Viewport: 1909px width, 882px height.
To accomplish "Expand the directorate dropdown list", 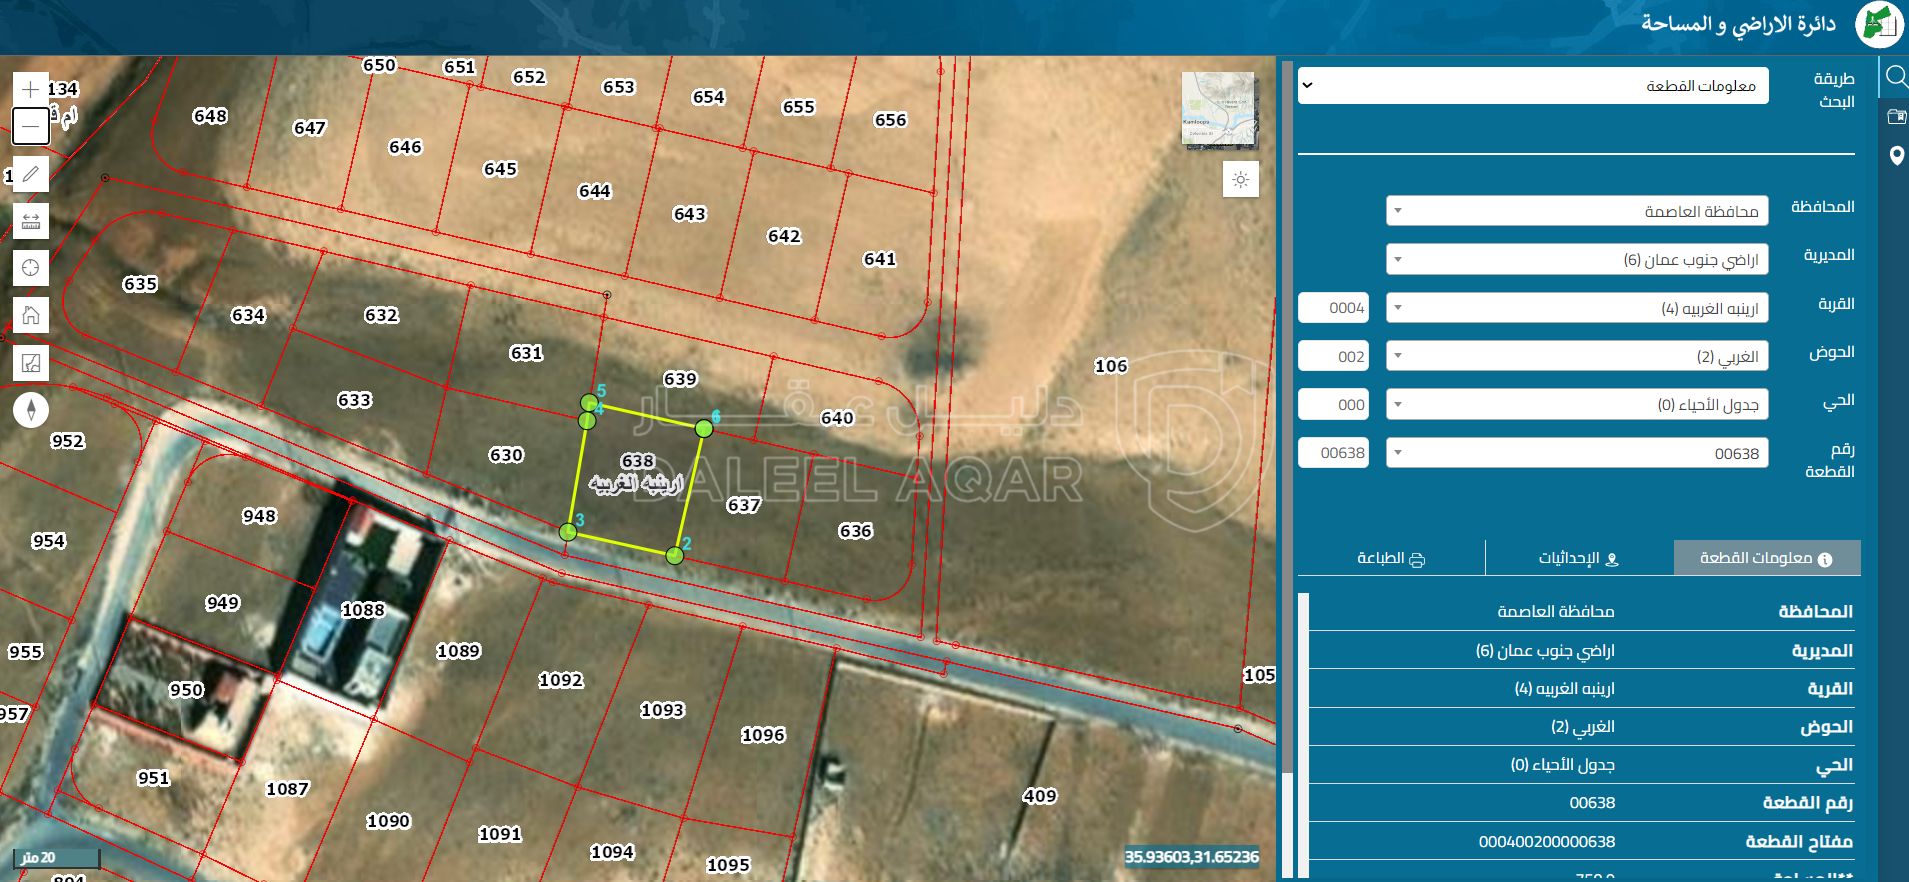I will point(1577,260).
